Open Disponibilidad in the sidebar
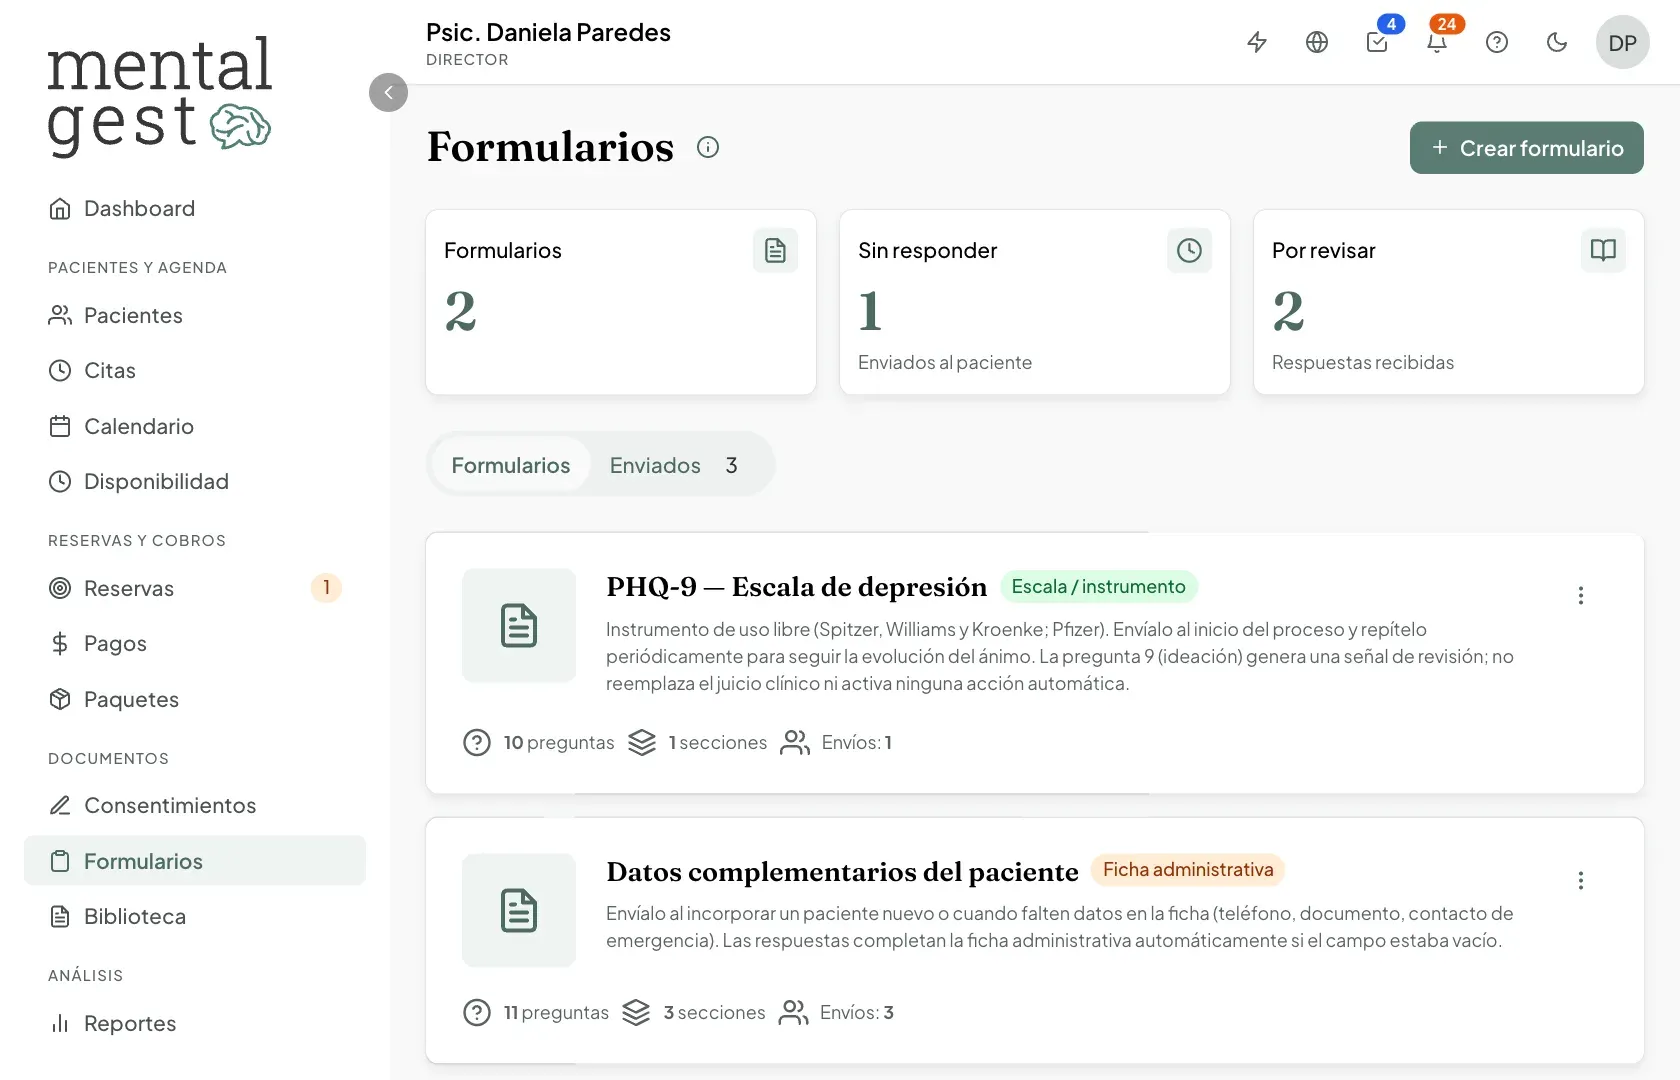The width and height of the screenshot is (1680, 1080). (x=195, y=481)
